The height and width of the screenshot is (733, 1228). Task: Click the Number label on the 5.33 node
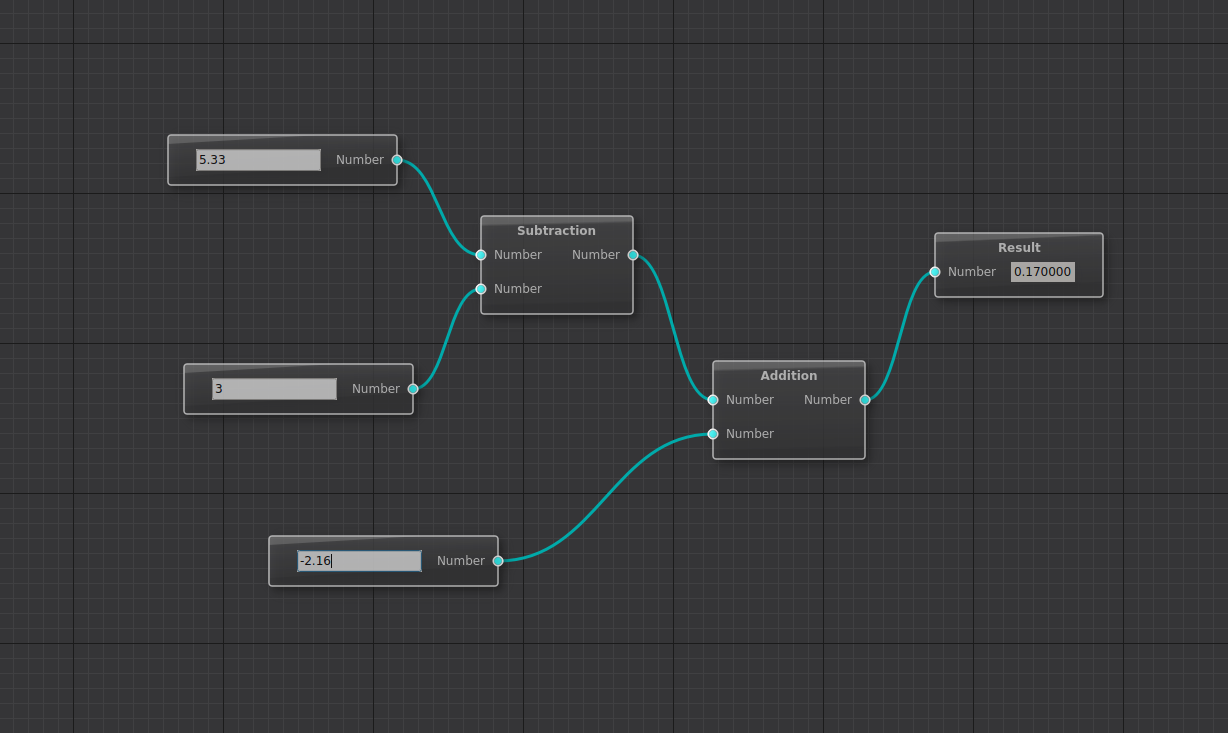pyautogui.click(x=360, y=159)
